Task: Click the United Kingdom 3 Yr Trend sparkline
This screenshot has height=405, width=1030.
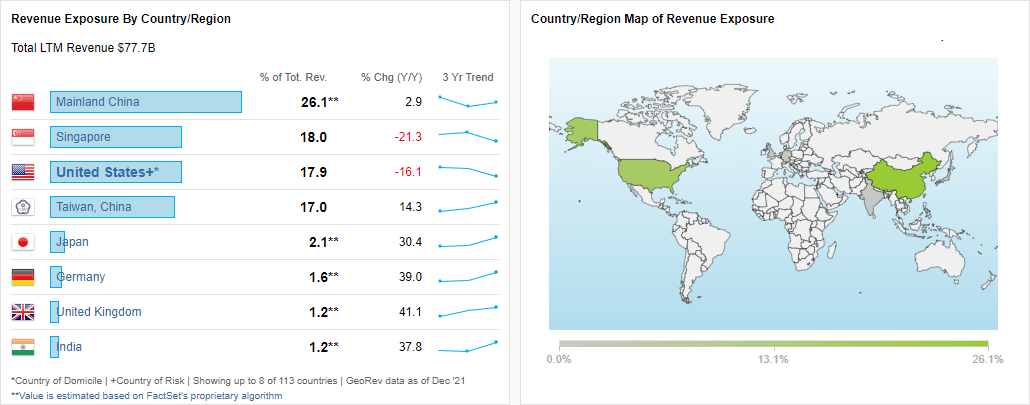Action: 468,311
